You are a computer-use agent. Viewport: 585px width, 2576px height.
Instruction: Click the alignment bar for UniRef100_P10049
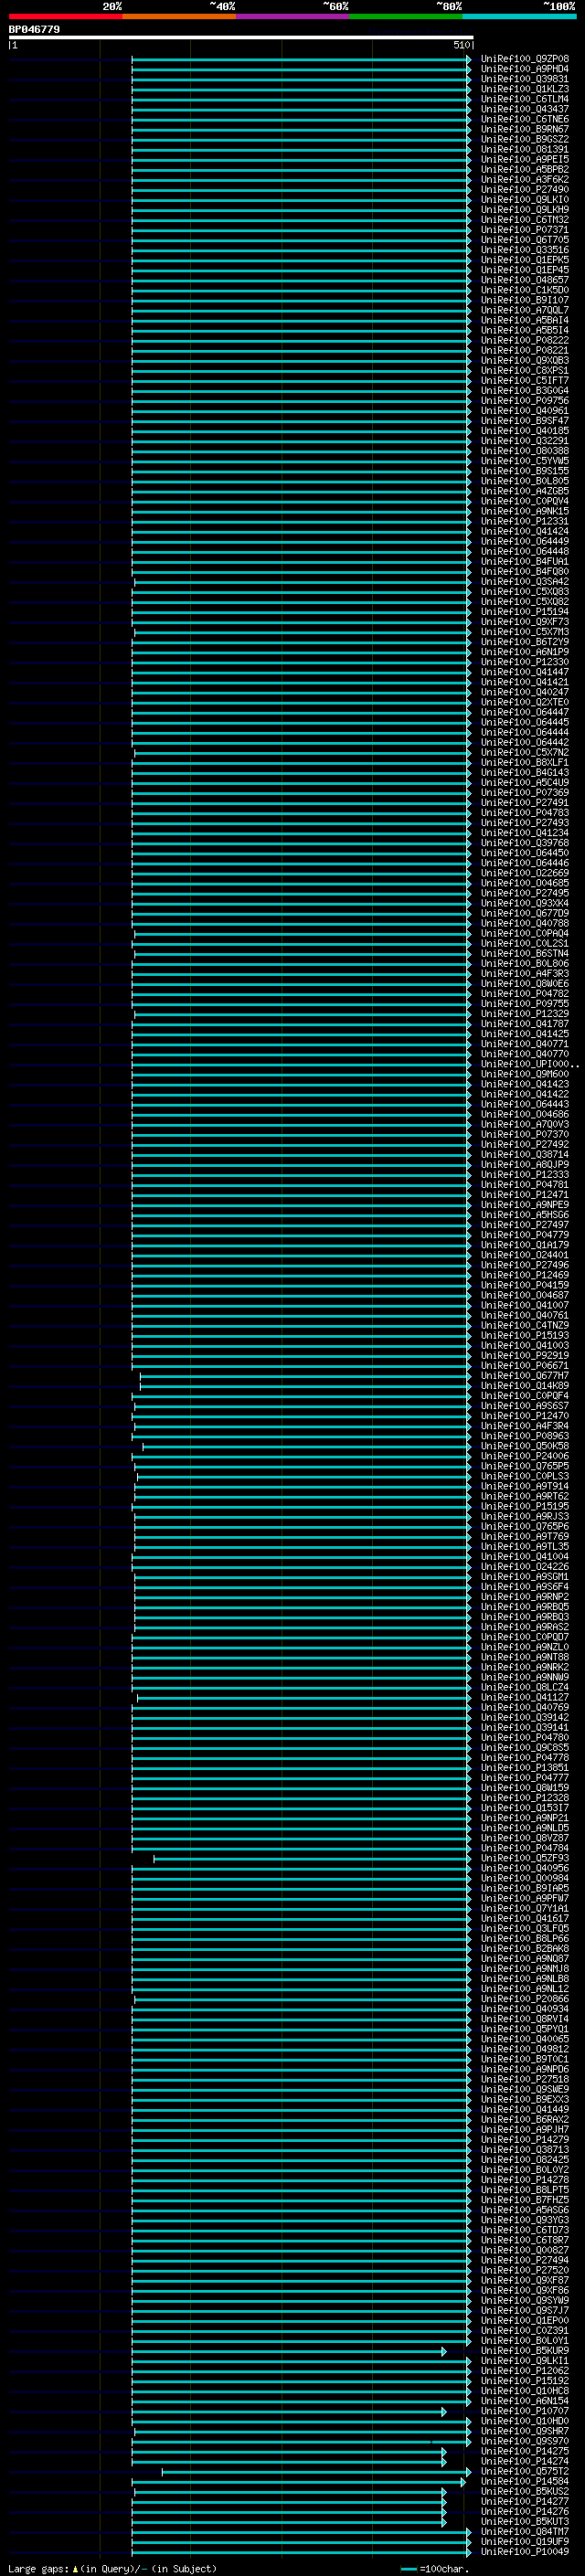(301, 2551)
